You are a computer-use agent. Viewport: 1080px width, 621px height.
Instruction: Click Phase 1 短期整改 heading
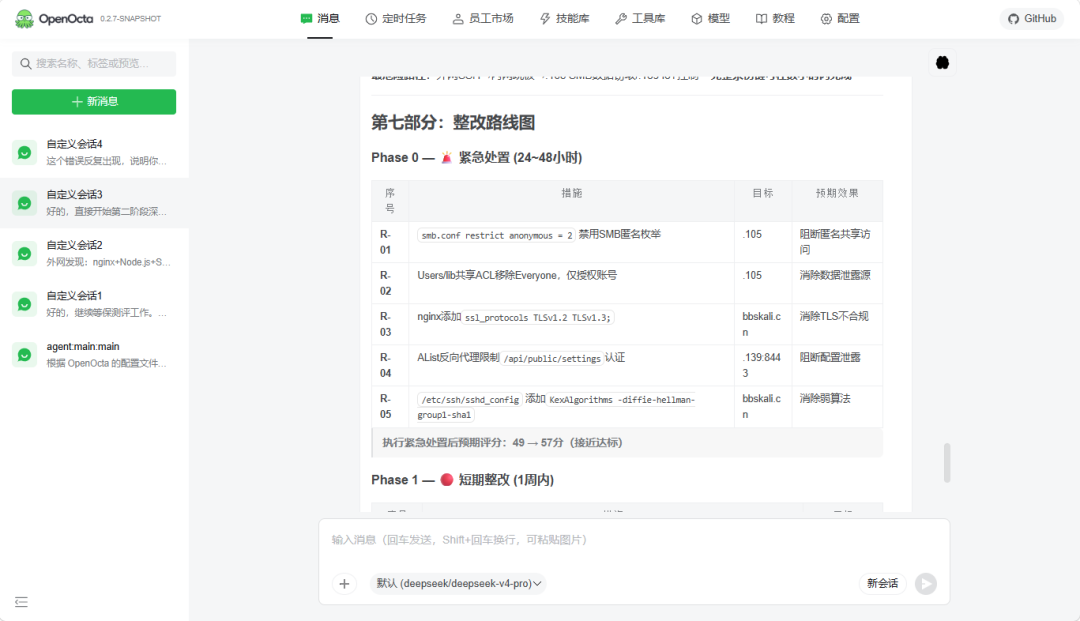[462, 480]
